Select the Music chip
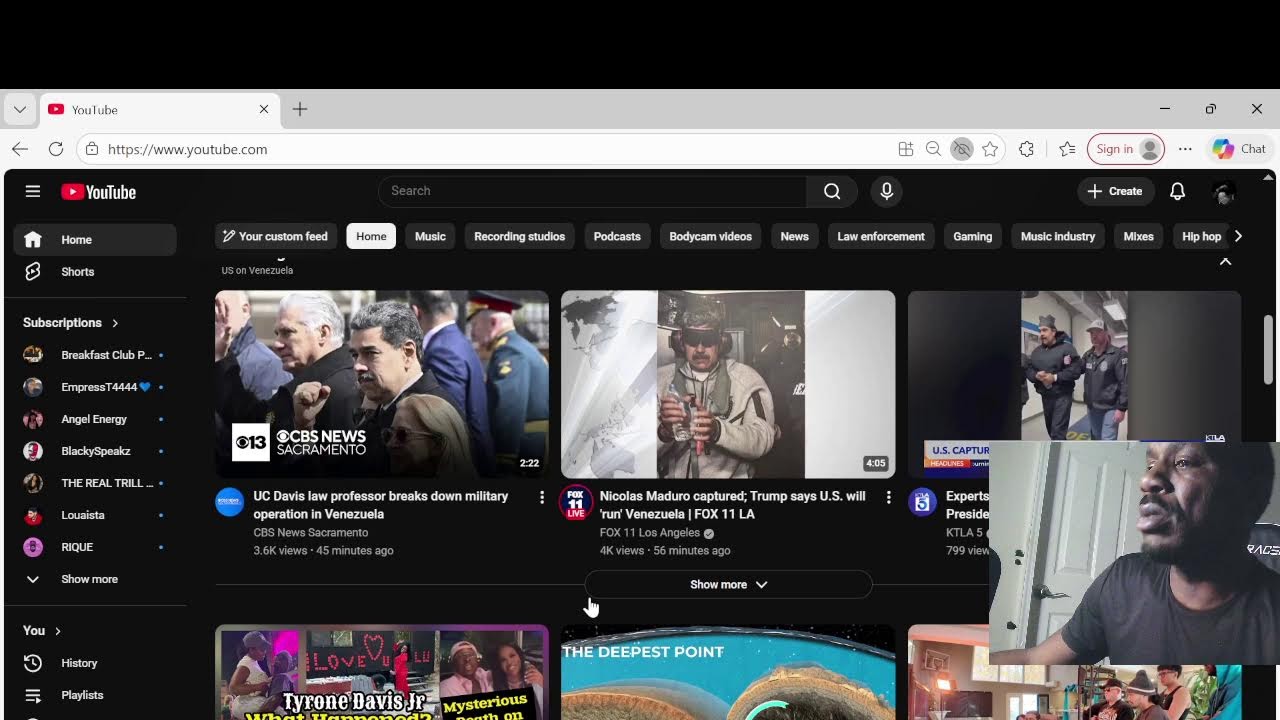 click(430, 237)
